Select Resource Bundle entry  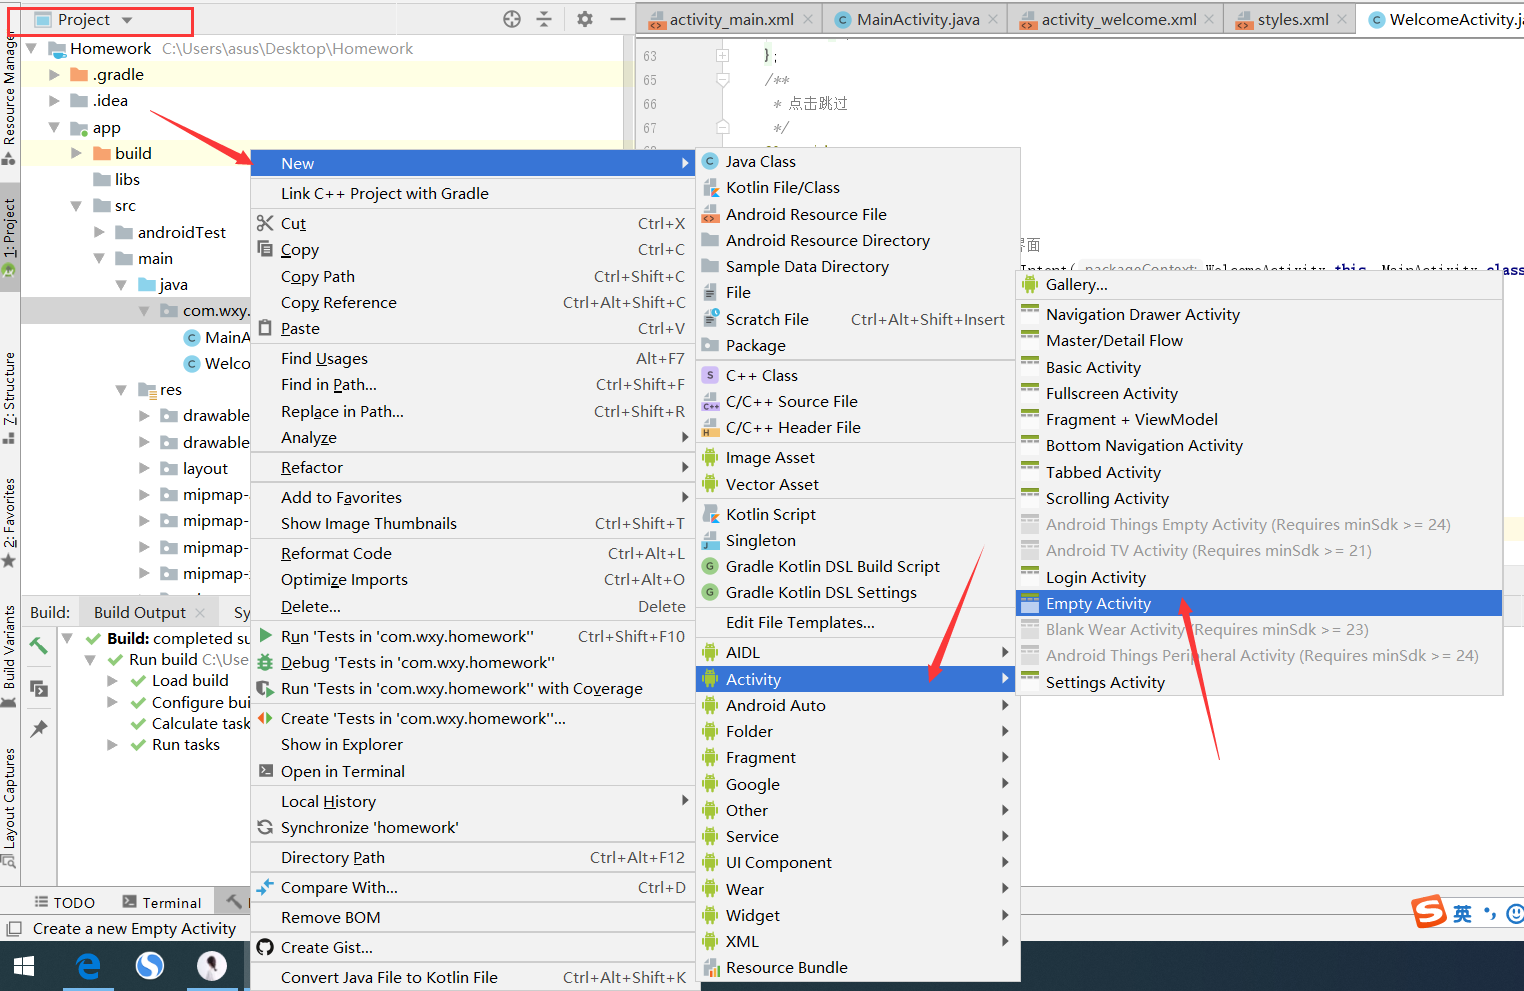click(x=858, y=967)
